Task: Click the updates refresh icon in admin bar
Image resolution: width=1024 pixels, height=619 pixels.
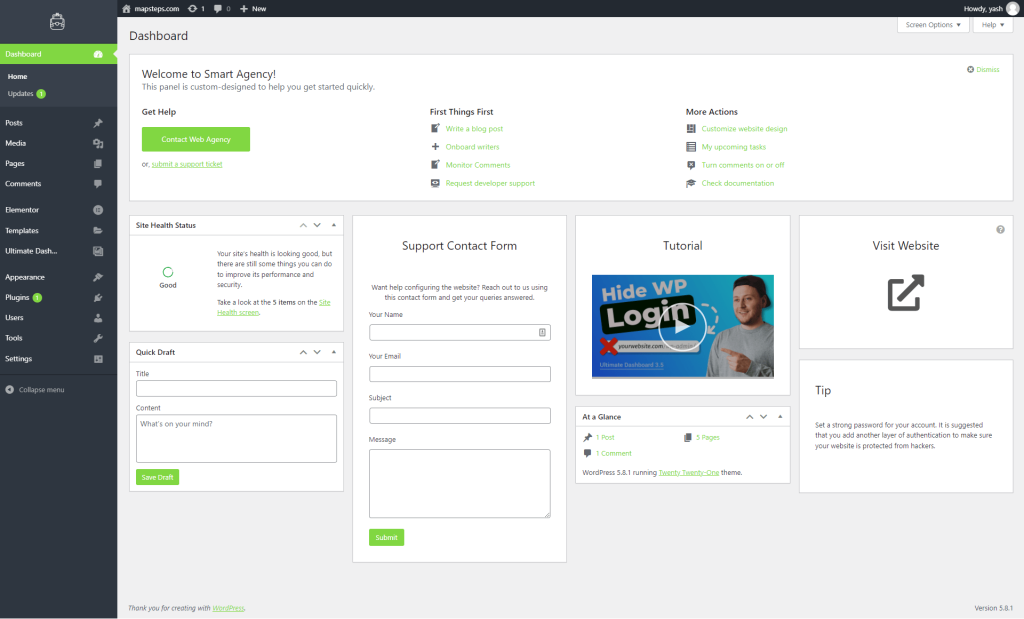Action: [192, 8]
